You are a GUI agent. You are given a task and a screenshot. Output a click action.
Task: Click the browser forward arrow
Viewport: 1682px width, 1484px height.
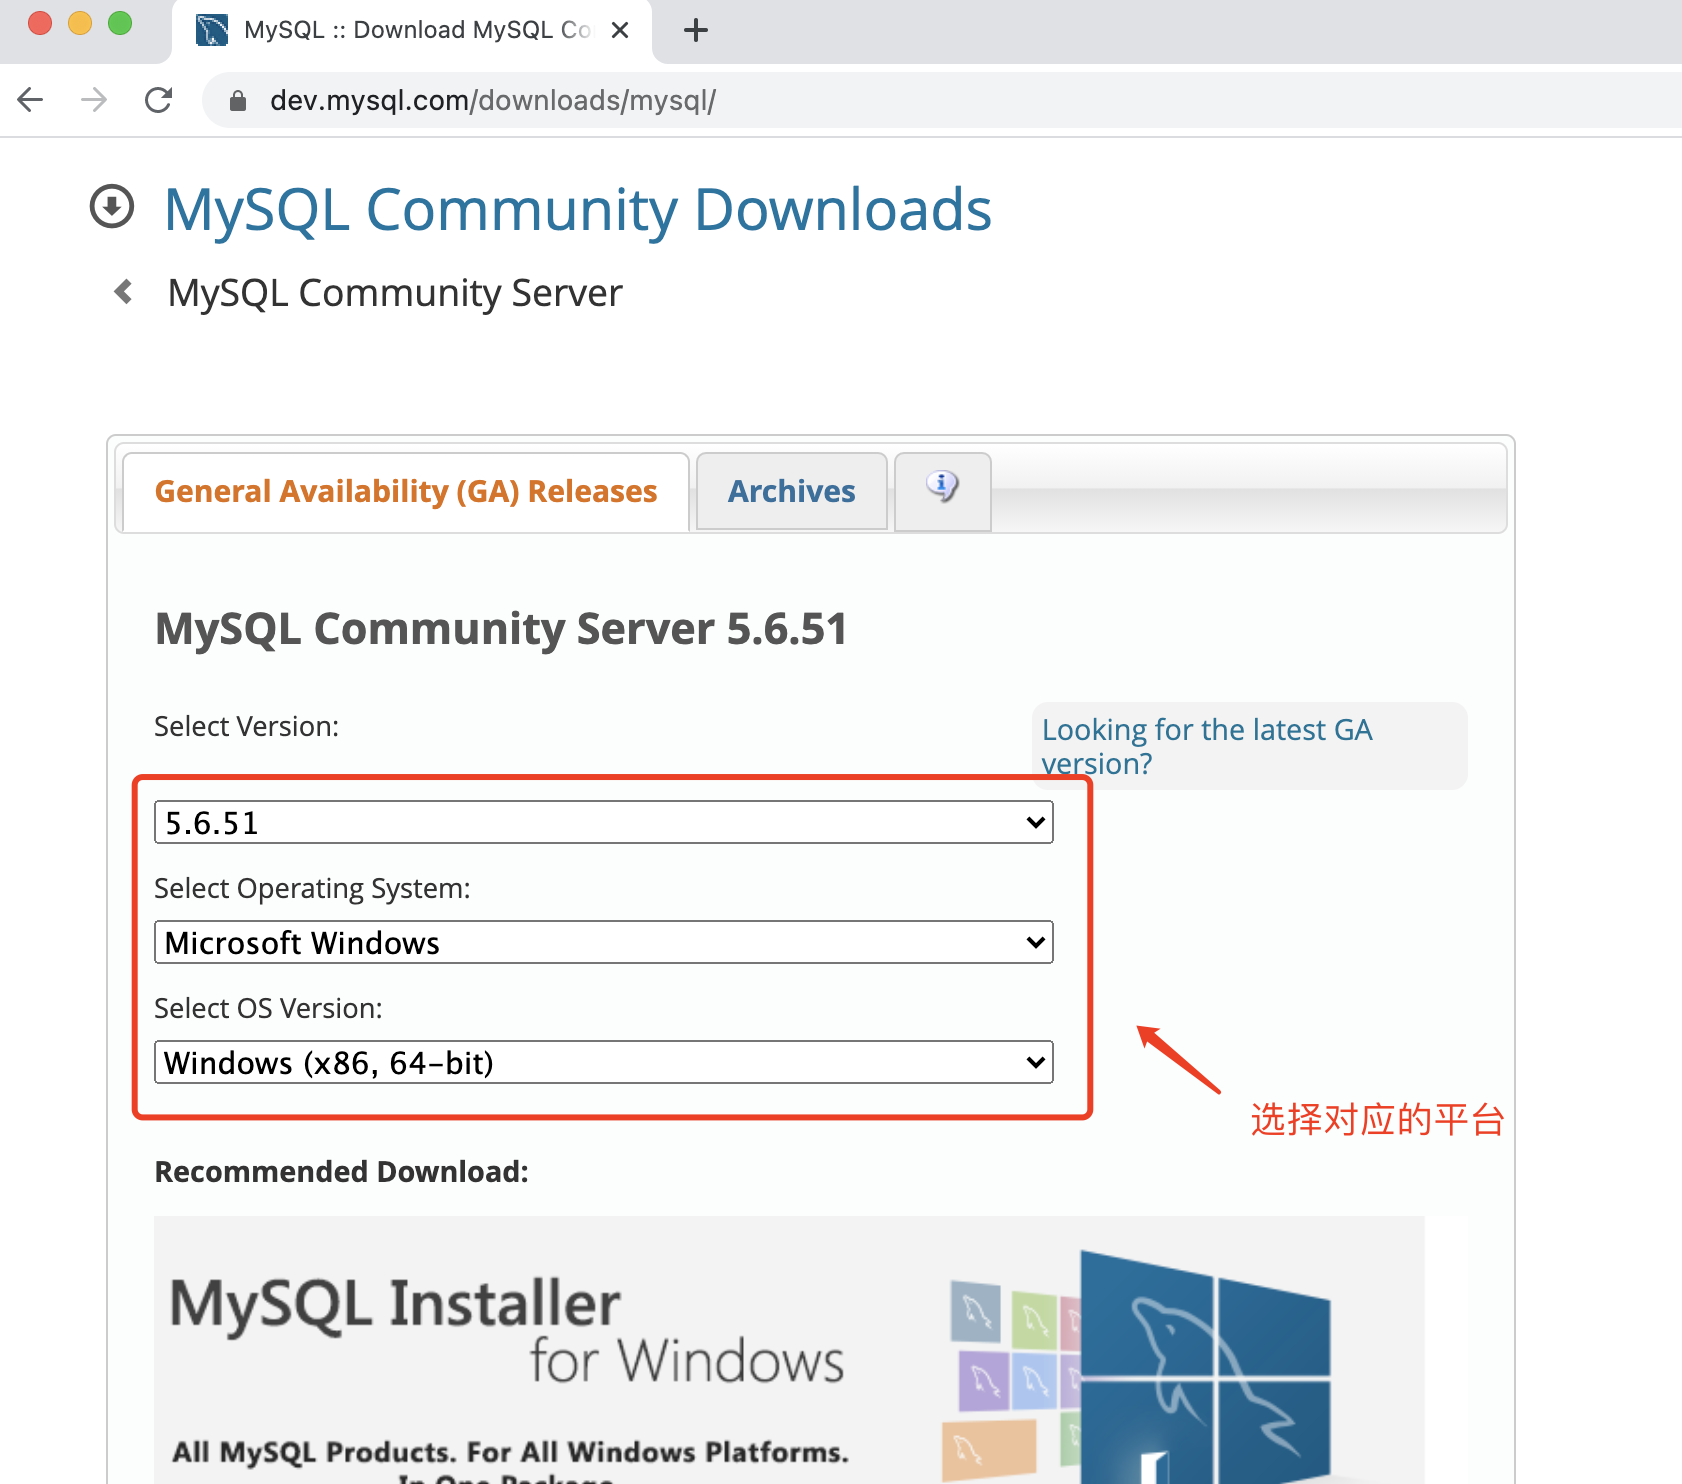94,100
